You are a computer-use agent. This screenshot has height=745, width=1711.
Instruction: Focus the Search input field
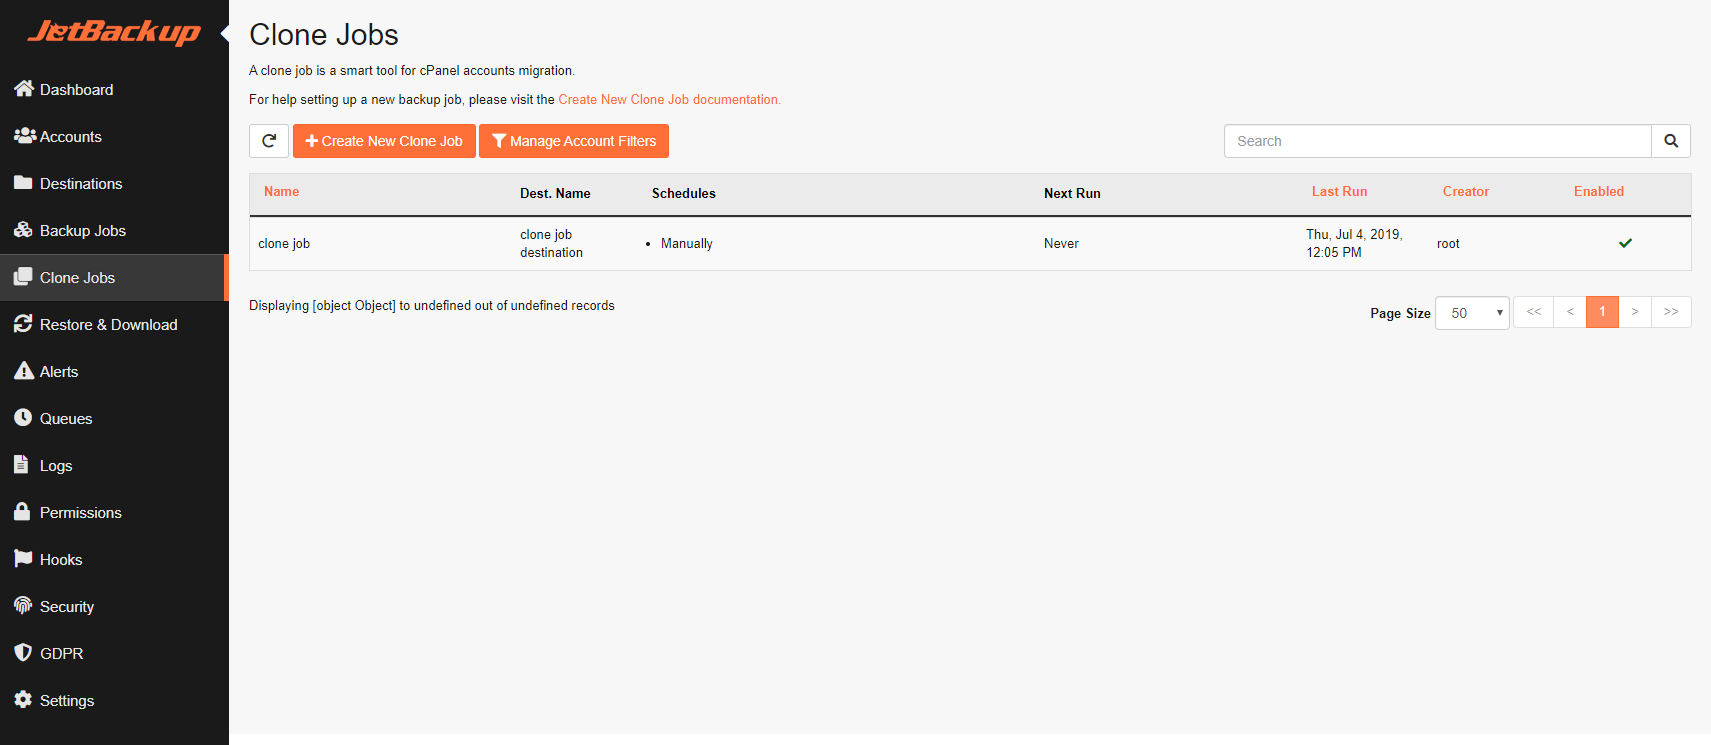click(x=1437, y=141)
